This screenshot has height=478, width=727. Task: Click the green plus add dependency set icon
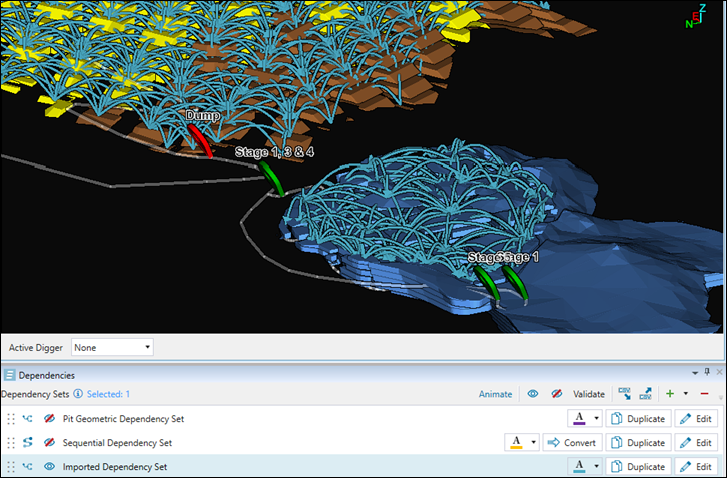click(669, 394)
